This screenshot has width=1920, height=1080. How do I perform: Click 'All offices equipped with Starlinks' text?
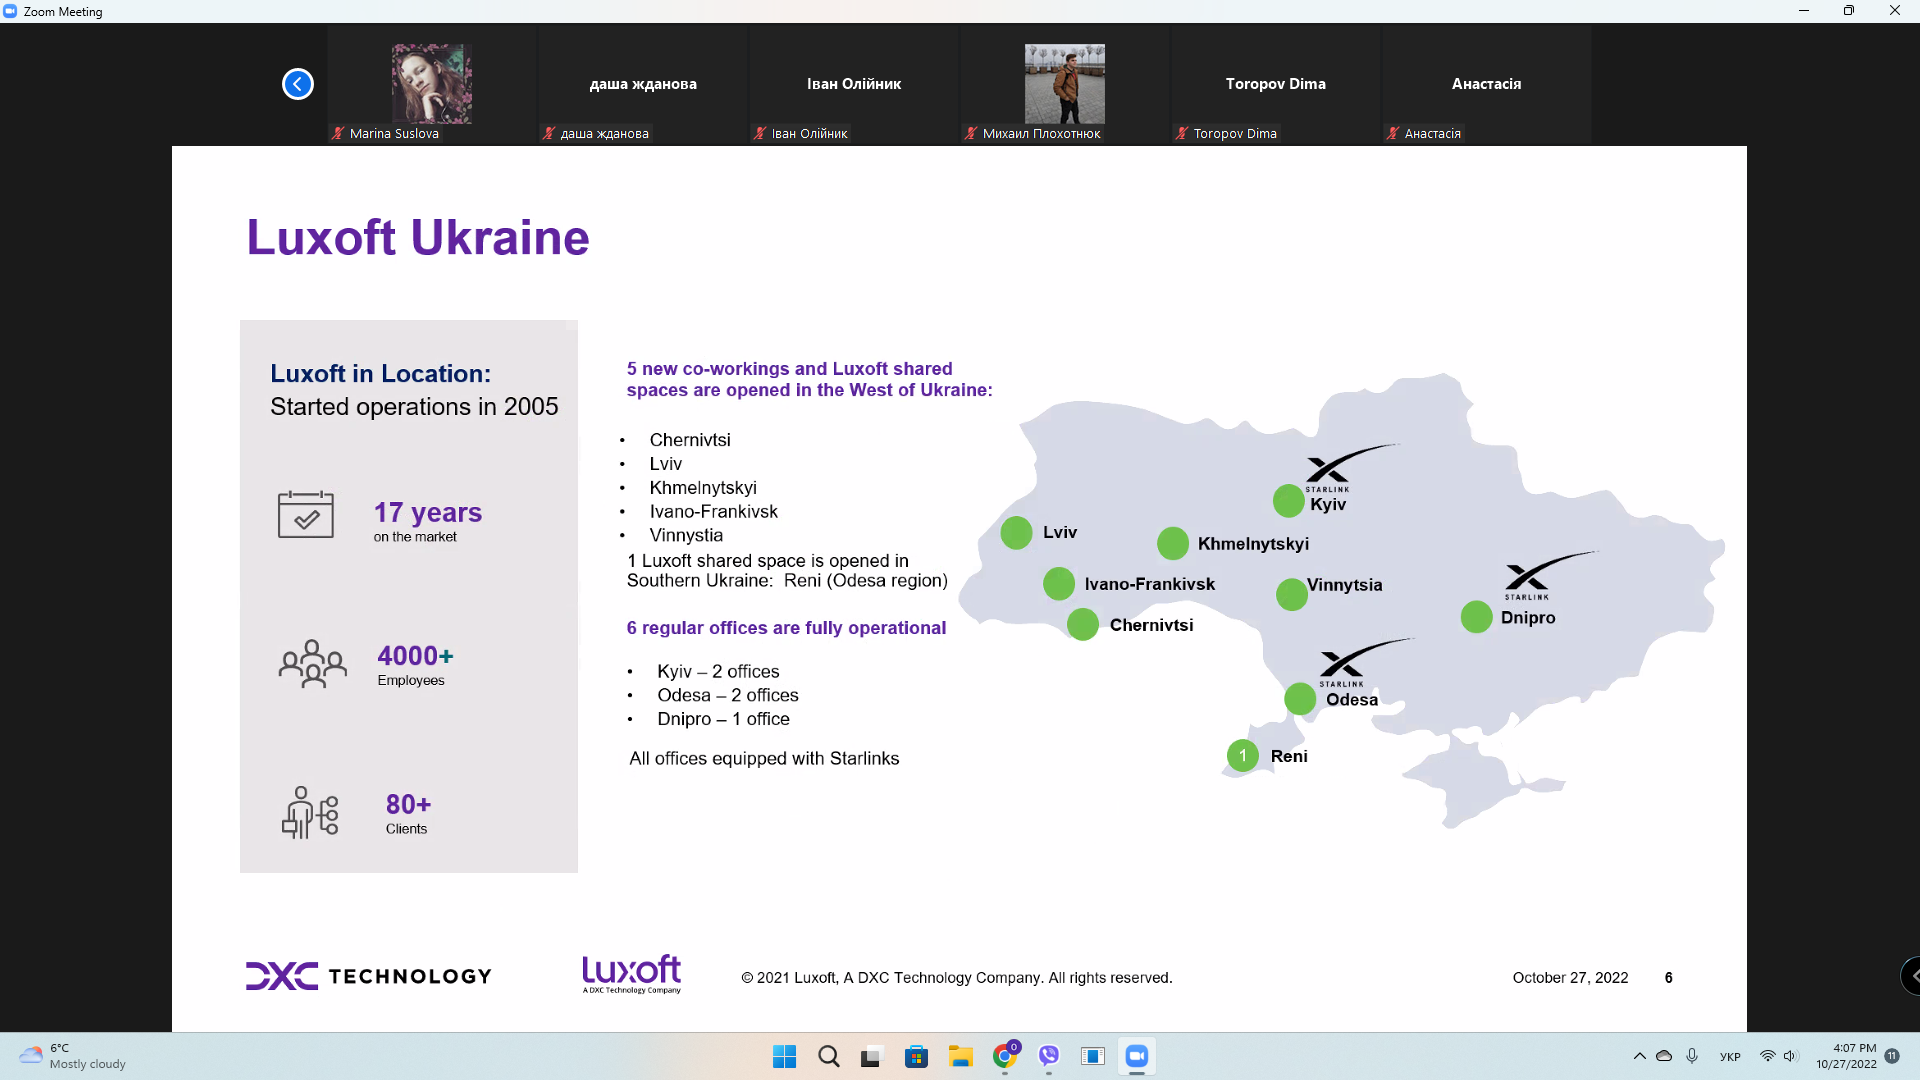tap(764, 759)
